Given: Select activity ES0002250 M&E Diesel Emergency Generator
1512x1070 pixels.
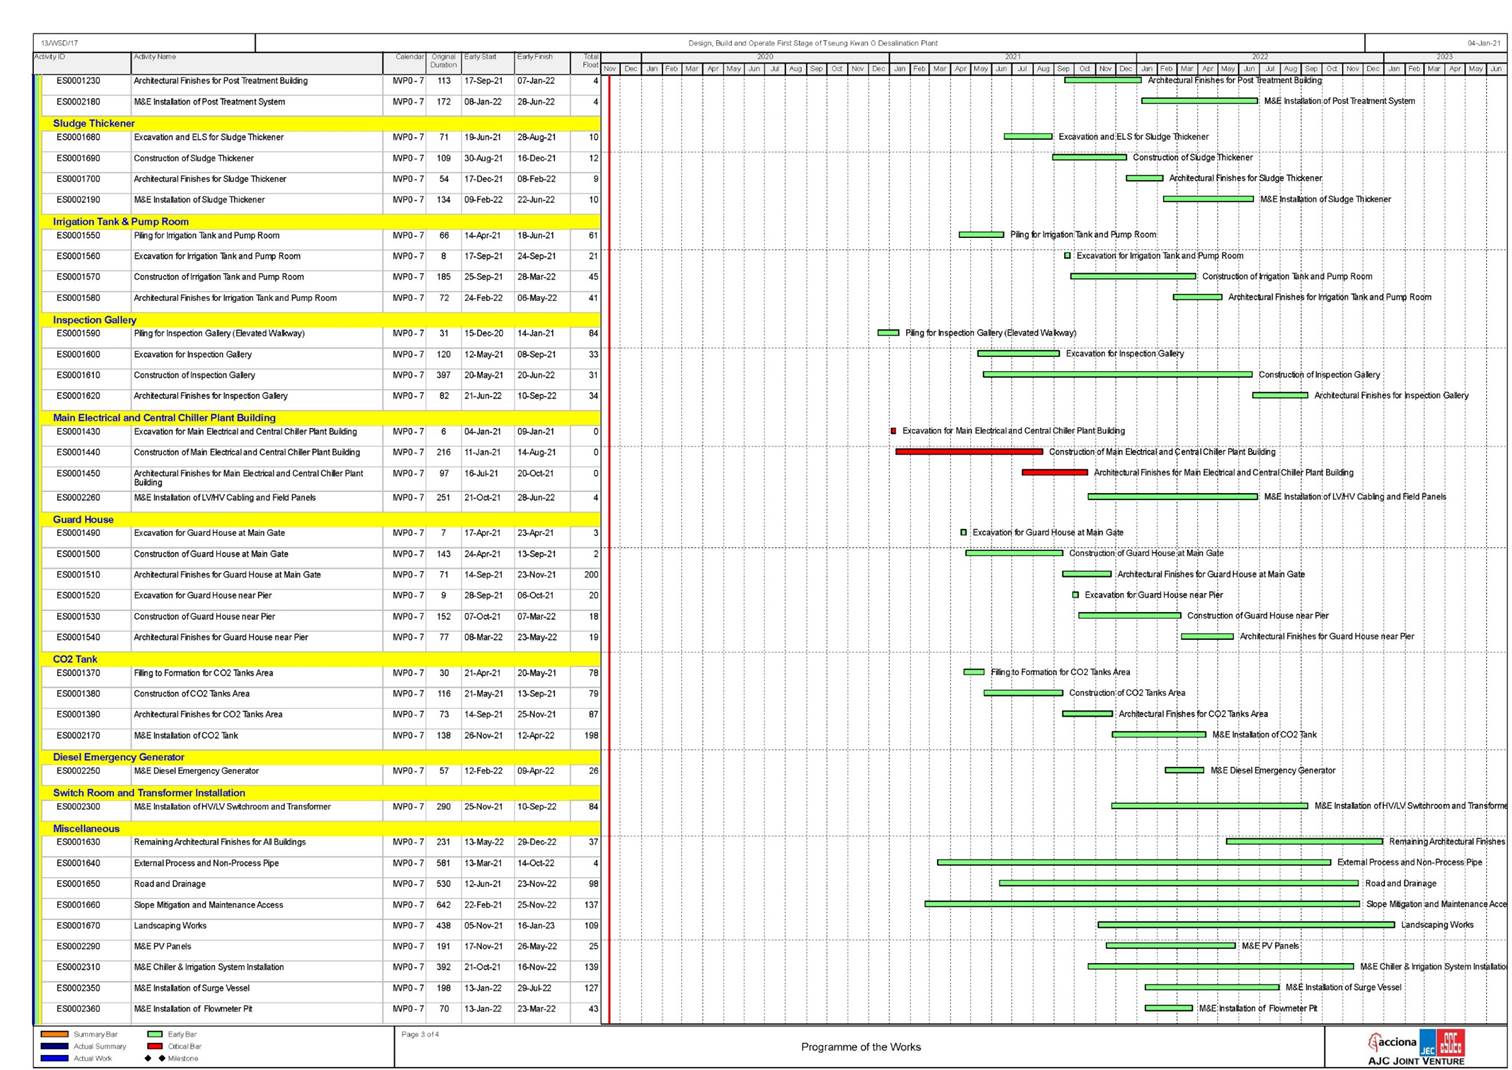Looking at the screenshot, I should click(x=196, y=771).
